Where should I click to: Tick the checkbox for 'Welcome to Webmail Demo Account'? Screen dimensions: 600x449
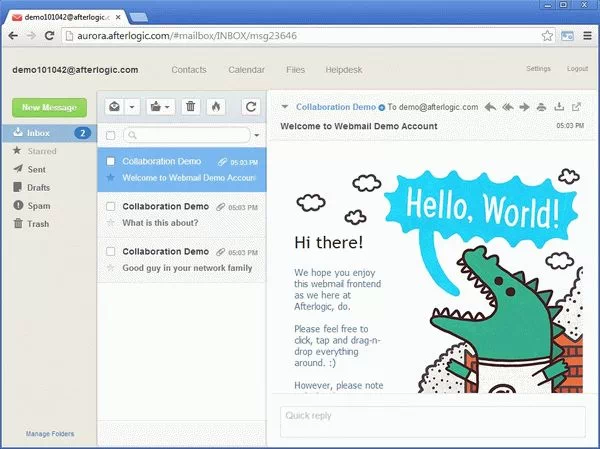[x=111, y=161]
